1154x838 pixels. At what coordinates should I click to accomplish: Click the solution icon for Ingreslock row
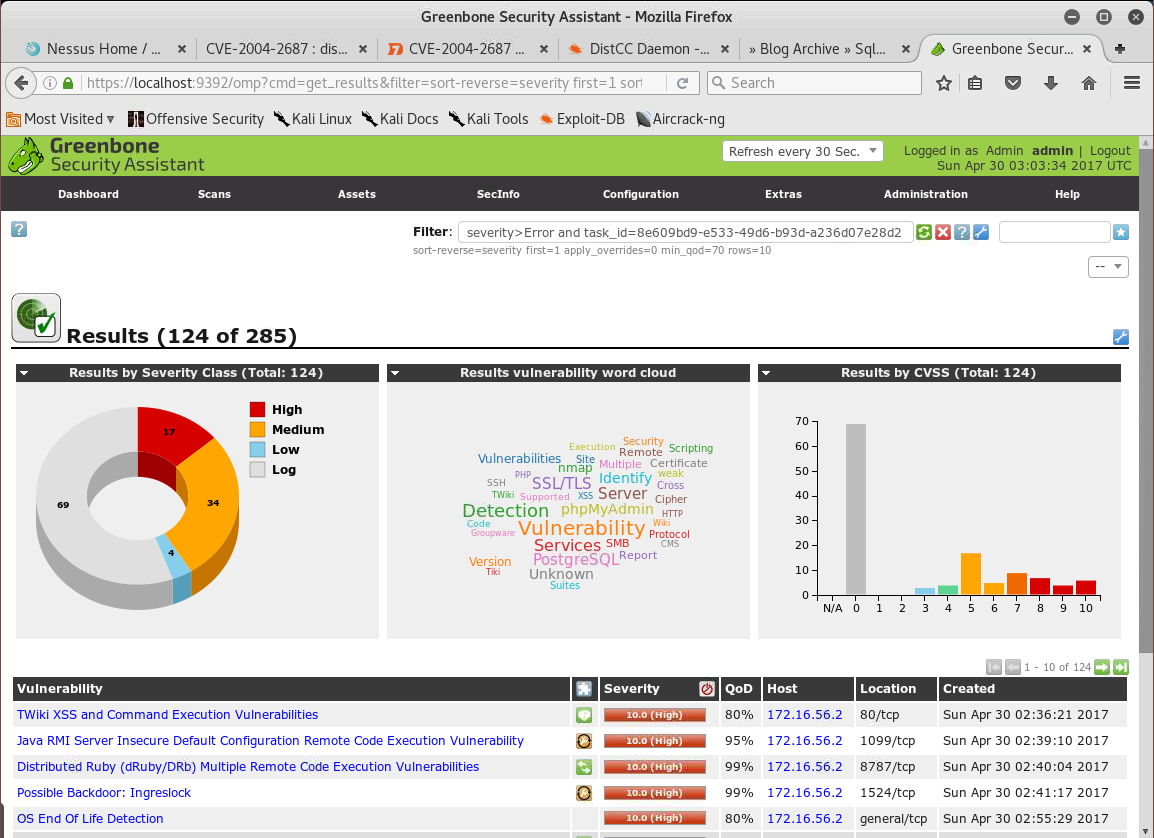[584, 793]
